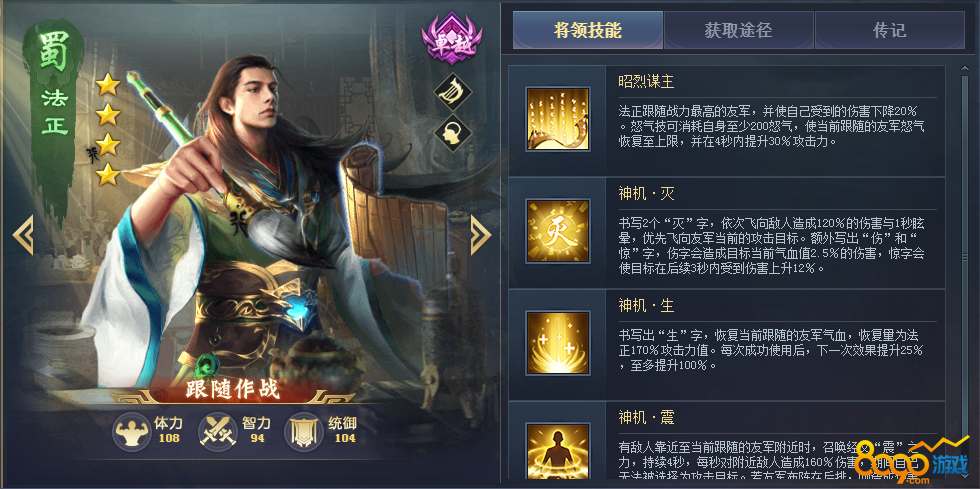Click the purple 卓越 rank badge

452,41
